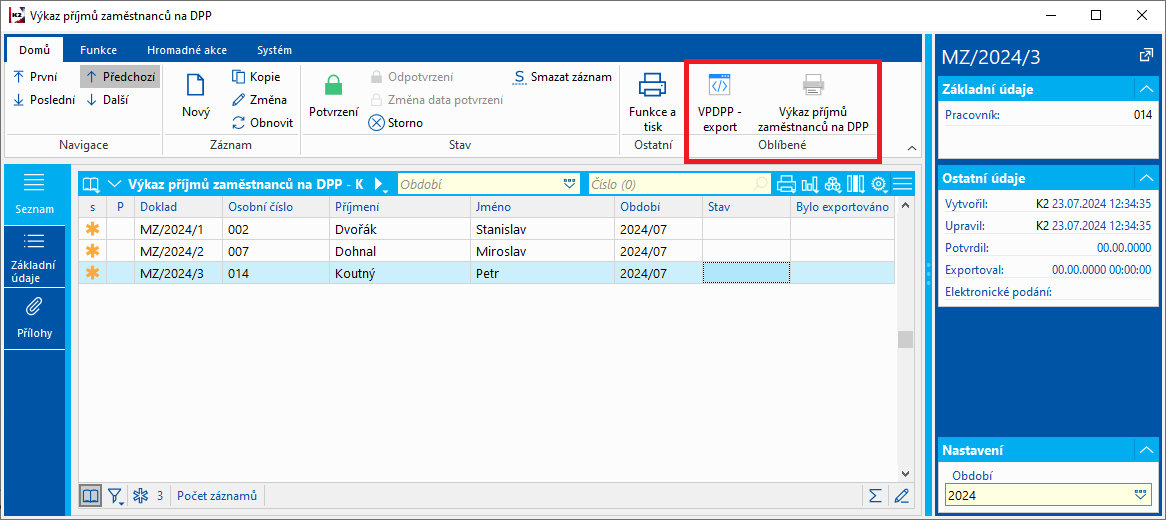
Task: Focus the Číslo search field
Action: (x=679, y=184)
